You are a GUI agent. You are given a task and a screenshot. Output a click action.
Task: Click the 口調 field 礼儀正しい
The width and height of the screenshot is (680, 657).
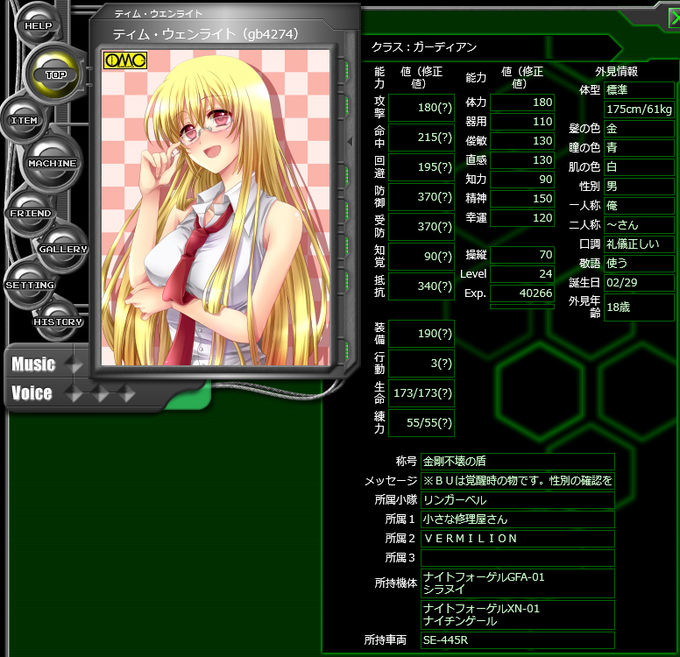tap(639, 244)
